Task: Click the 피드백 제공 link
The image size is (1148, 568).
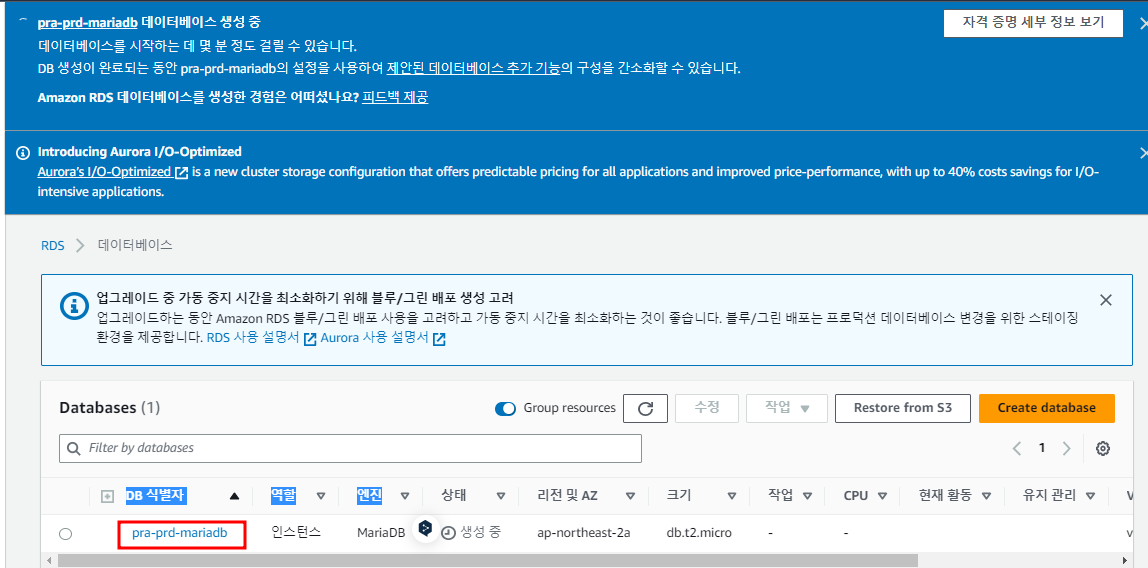Action: coord(395,97)
